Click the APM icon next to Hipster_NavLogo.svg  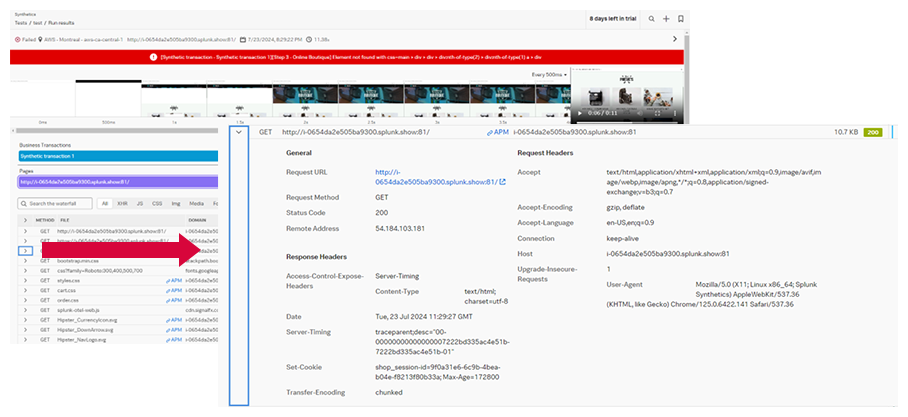[x=175, y=339]
